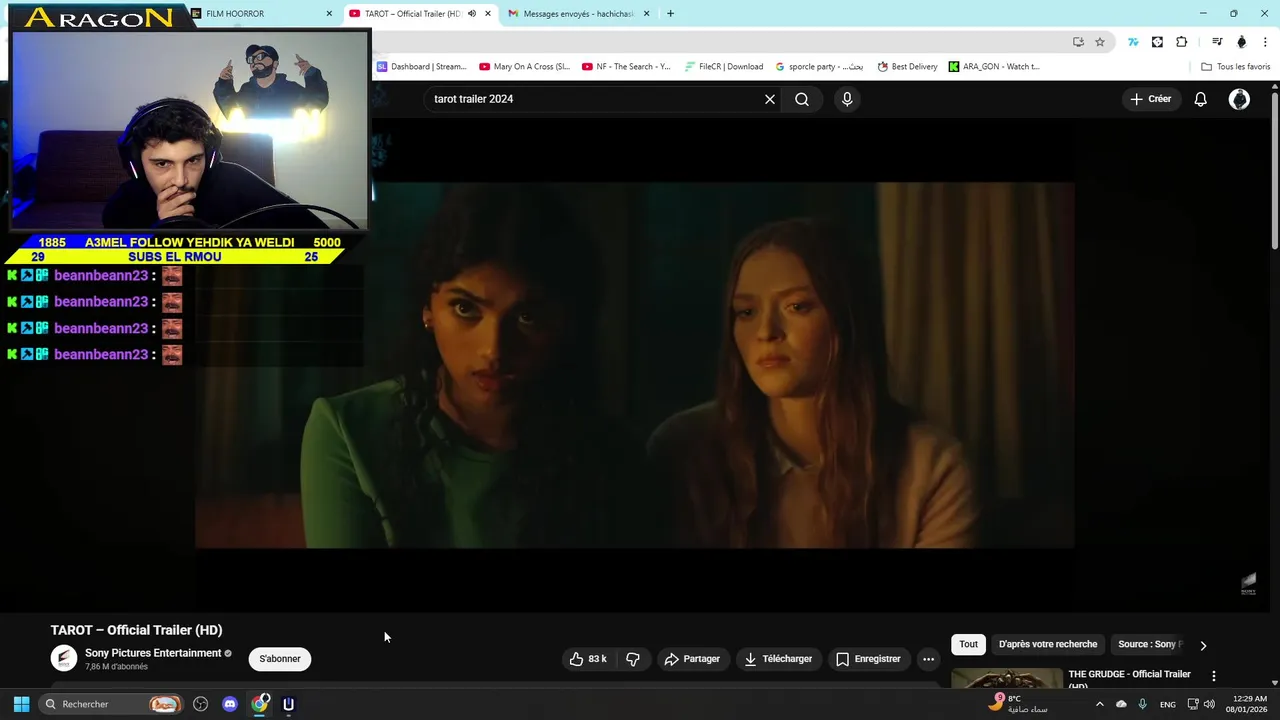Click the Télécharger download button

pyautogui.click(x=778, y=659)
